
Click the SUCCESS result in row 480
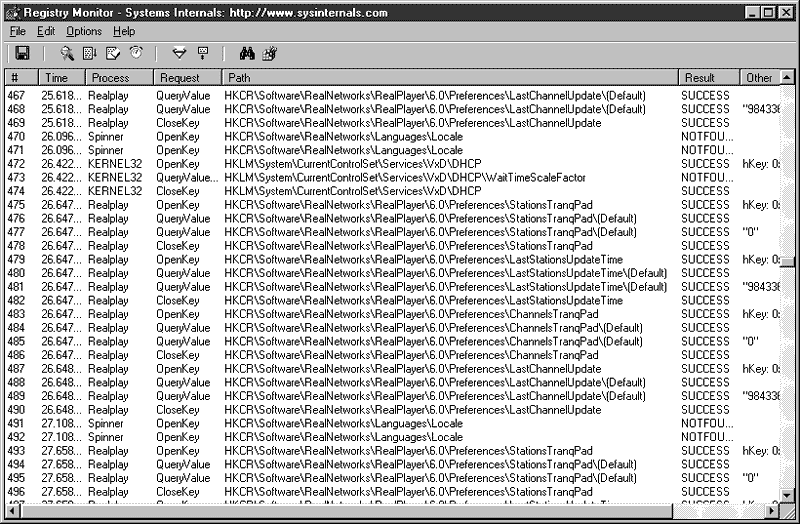coord(706,273)
